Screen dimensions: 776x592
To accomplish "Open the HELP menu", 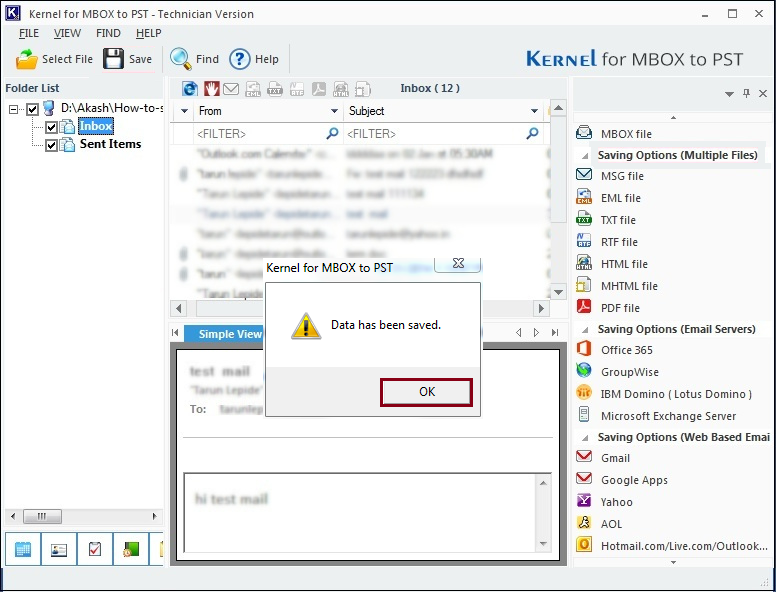I will click(x=148, y=33).
